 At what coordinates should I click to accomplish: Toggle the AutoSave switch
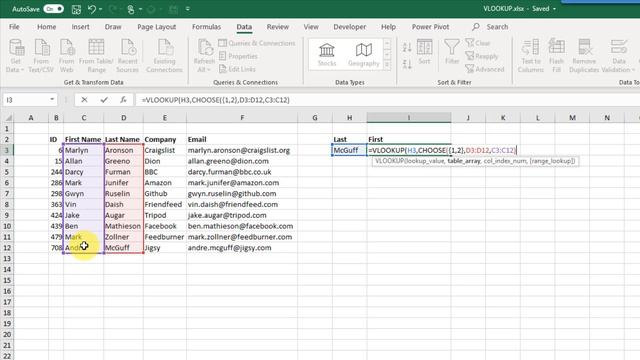coord(53,9)
